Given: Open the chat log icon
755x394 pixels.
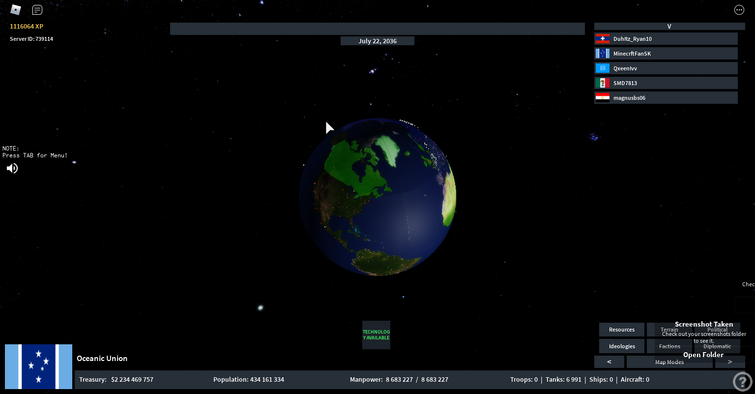Looking at the screenshot, I should tap(37, 10).
